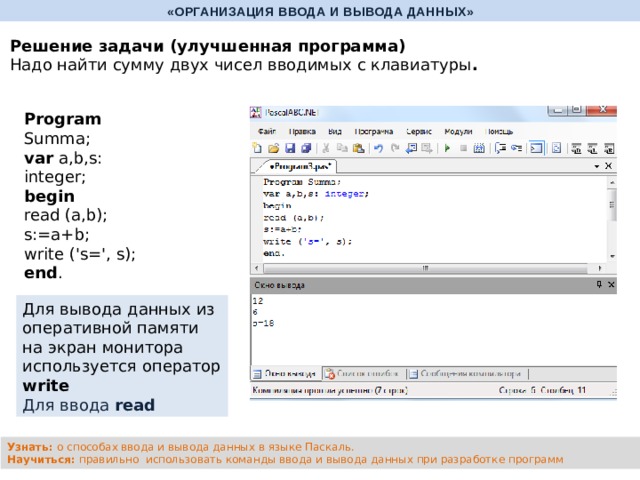
Task: Click the editor scroll right arrow
Action: coord(599,268)
